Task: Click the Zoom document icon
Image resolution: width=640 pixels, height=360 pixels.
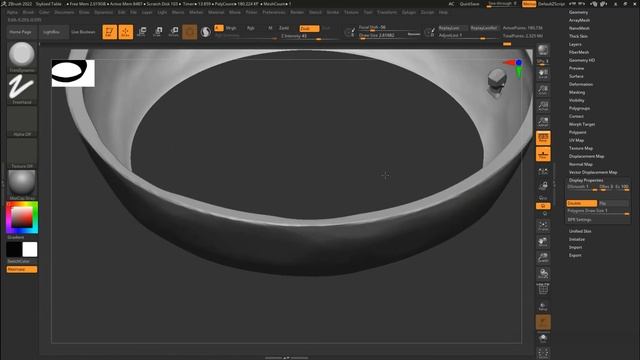Action: tap(543, 90)
